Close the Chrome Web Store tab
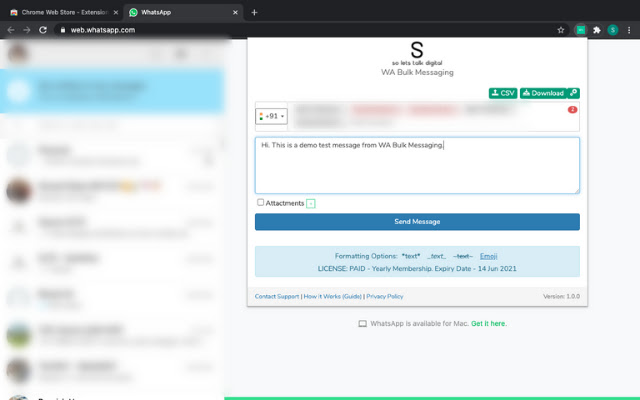This screenshot has height=400, width=640. click(x=116, y=12)
